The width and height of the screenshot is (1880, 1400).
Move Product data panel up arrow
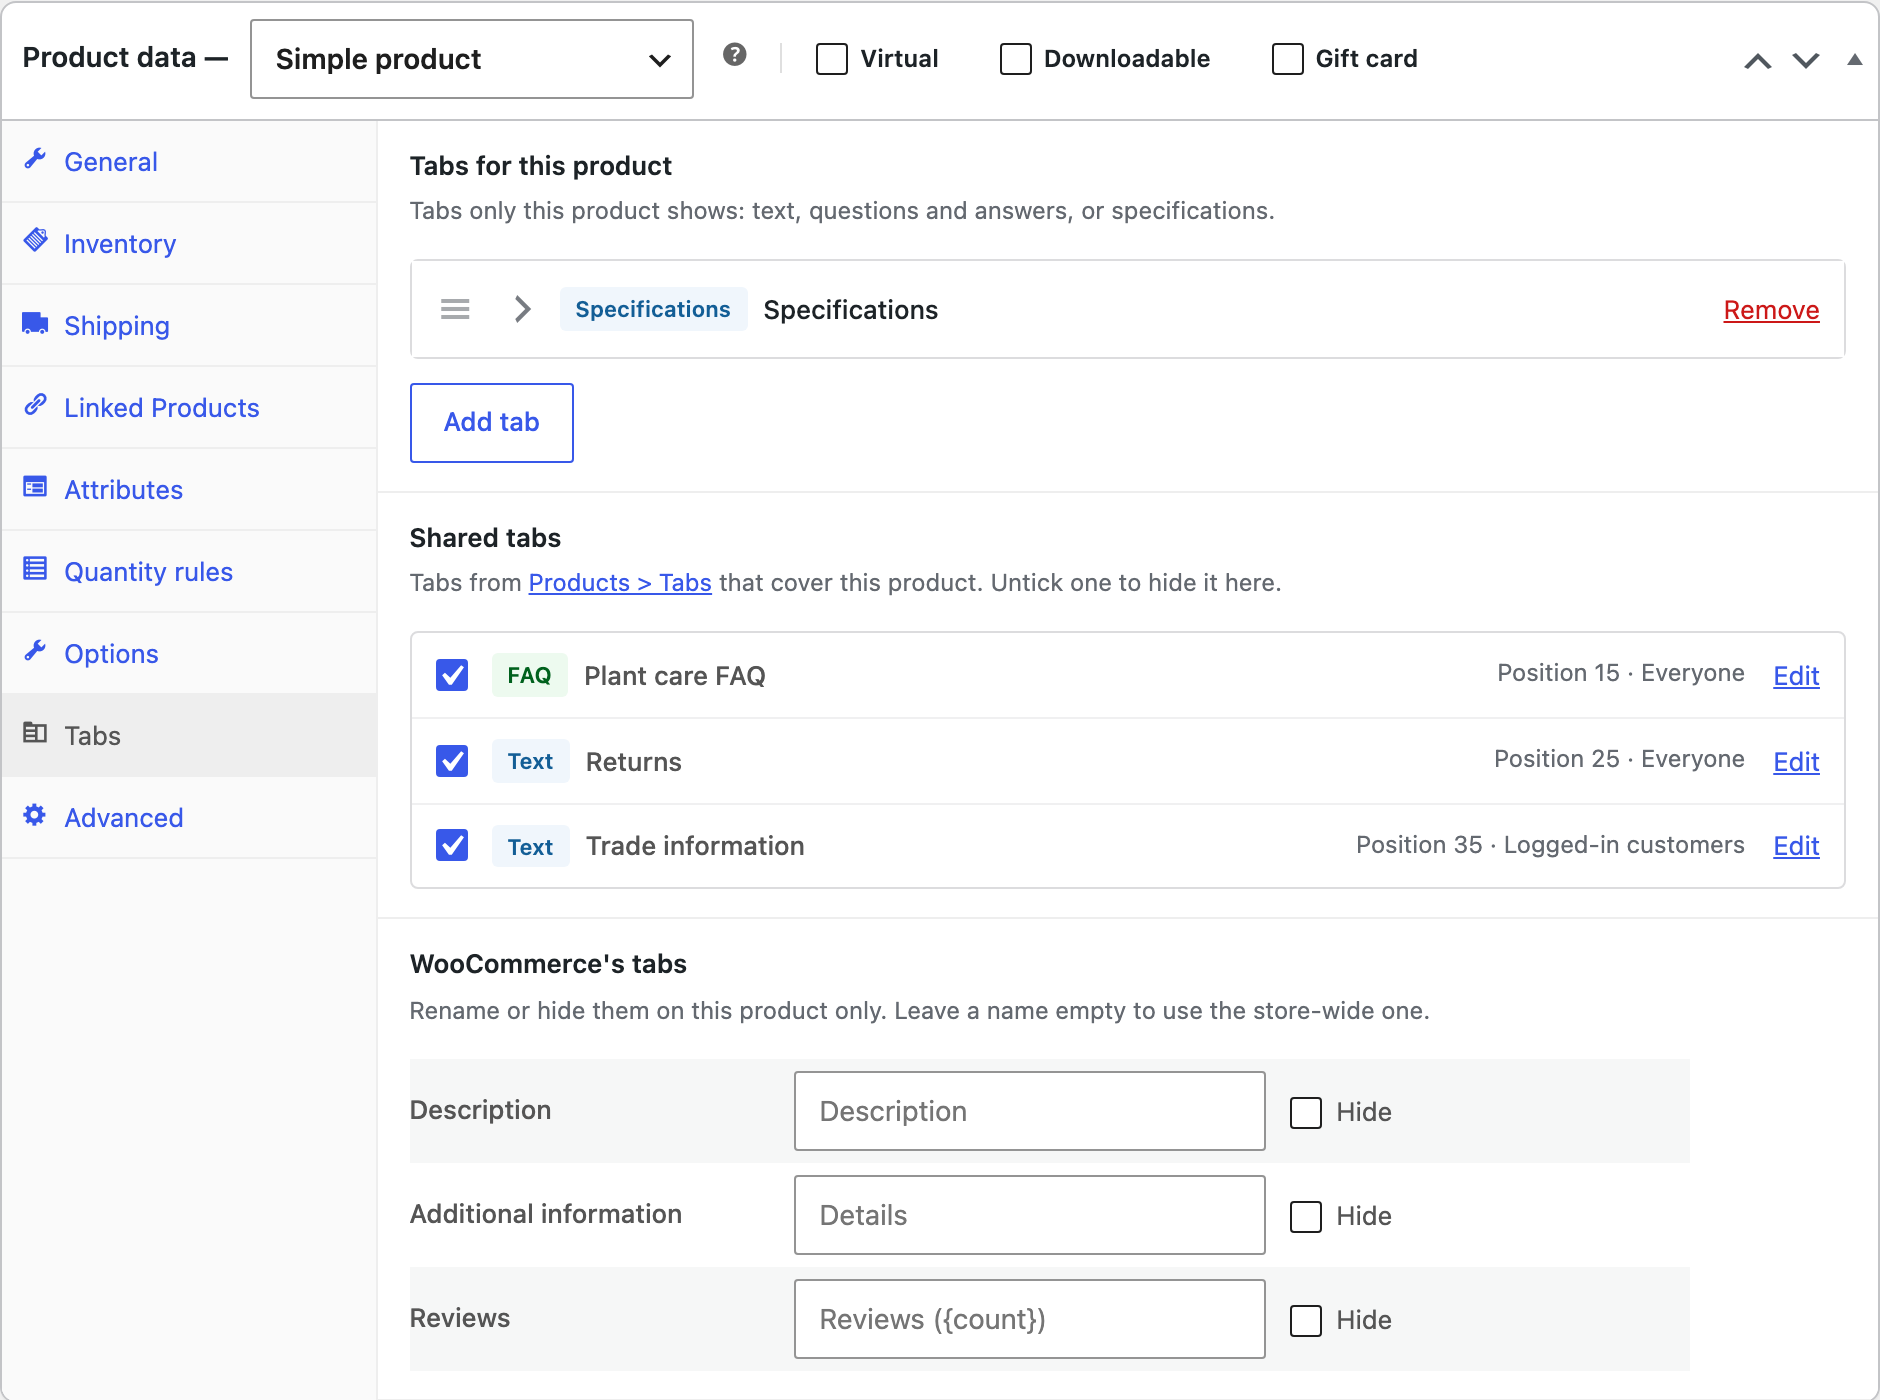point(1758,60)
